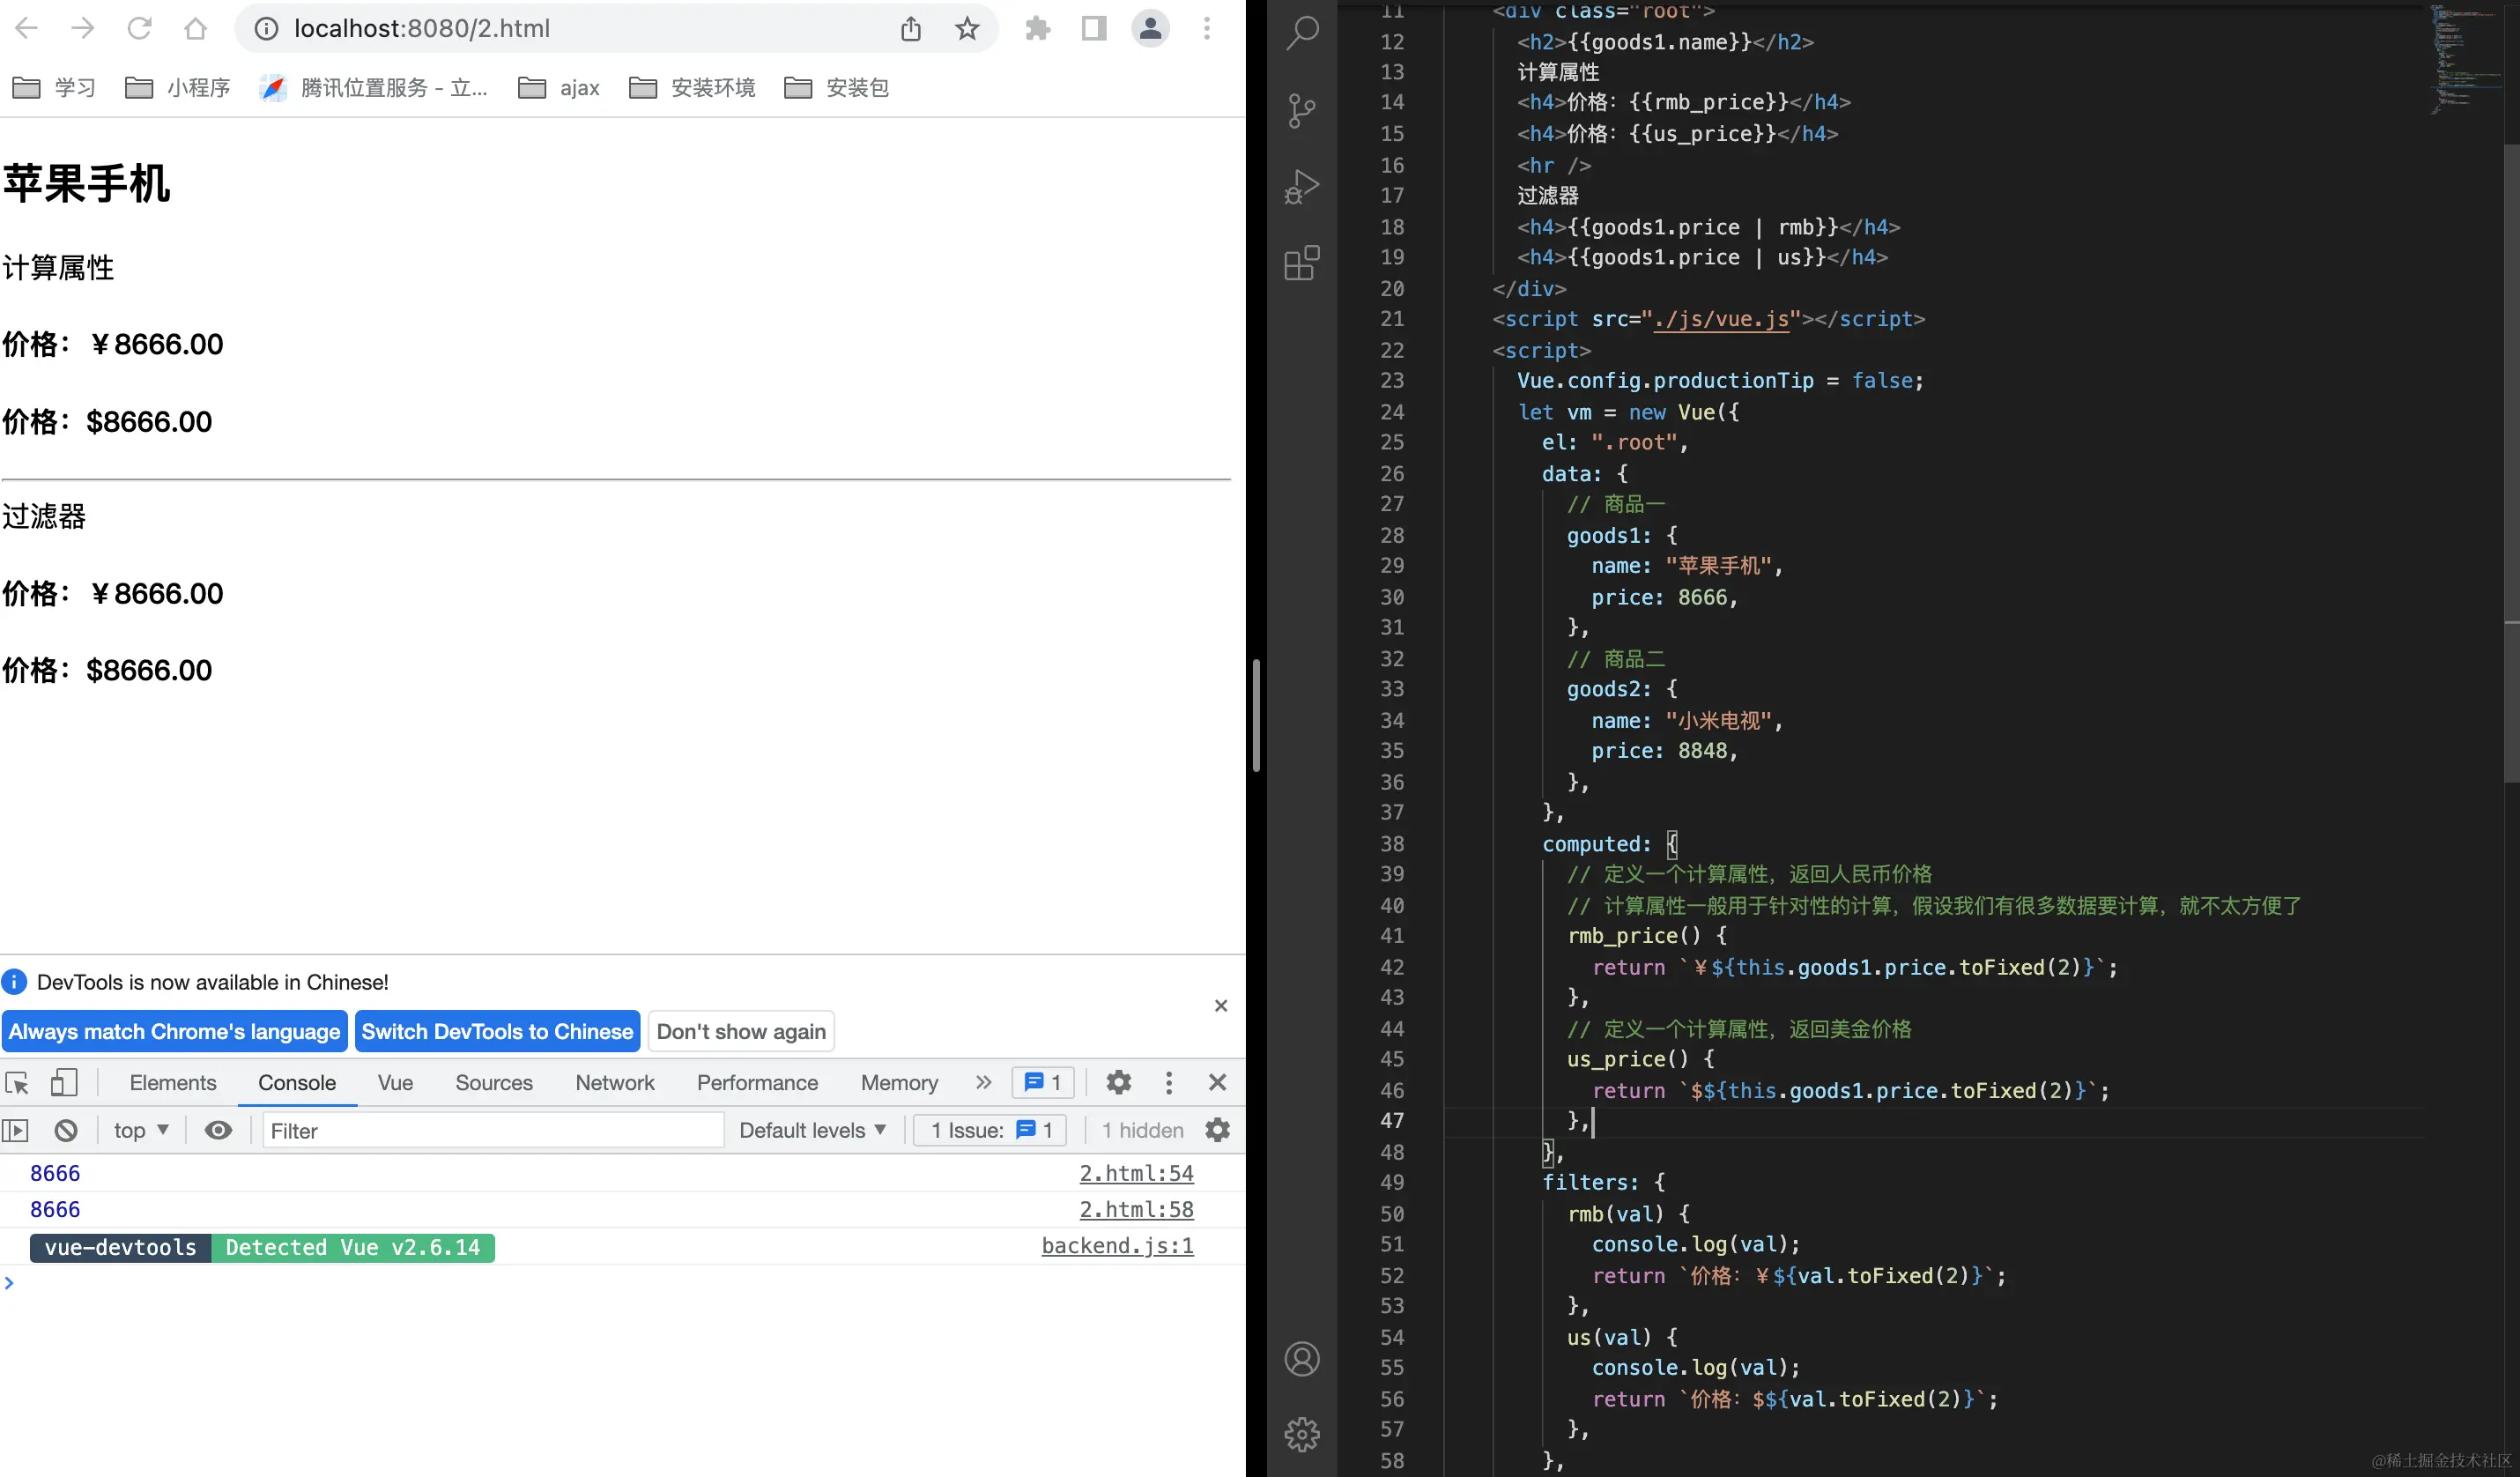Switch to the Network tab
Image resolution: width=2520 pixels, height=1477 pixels.
point(614,1082)
